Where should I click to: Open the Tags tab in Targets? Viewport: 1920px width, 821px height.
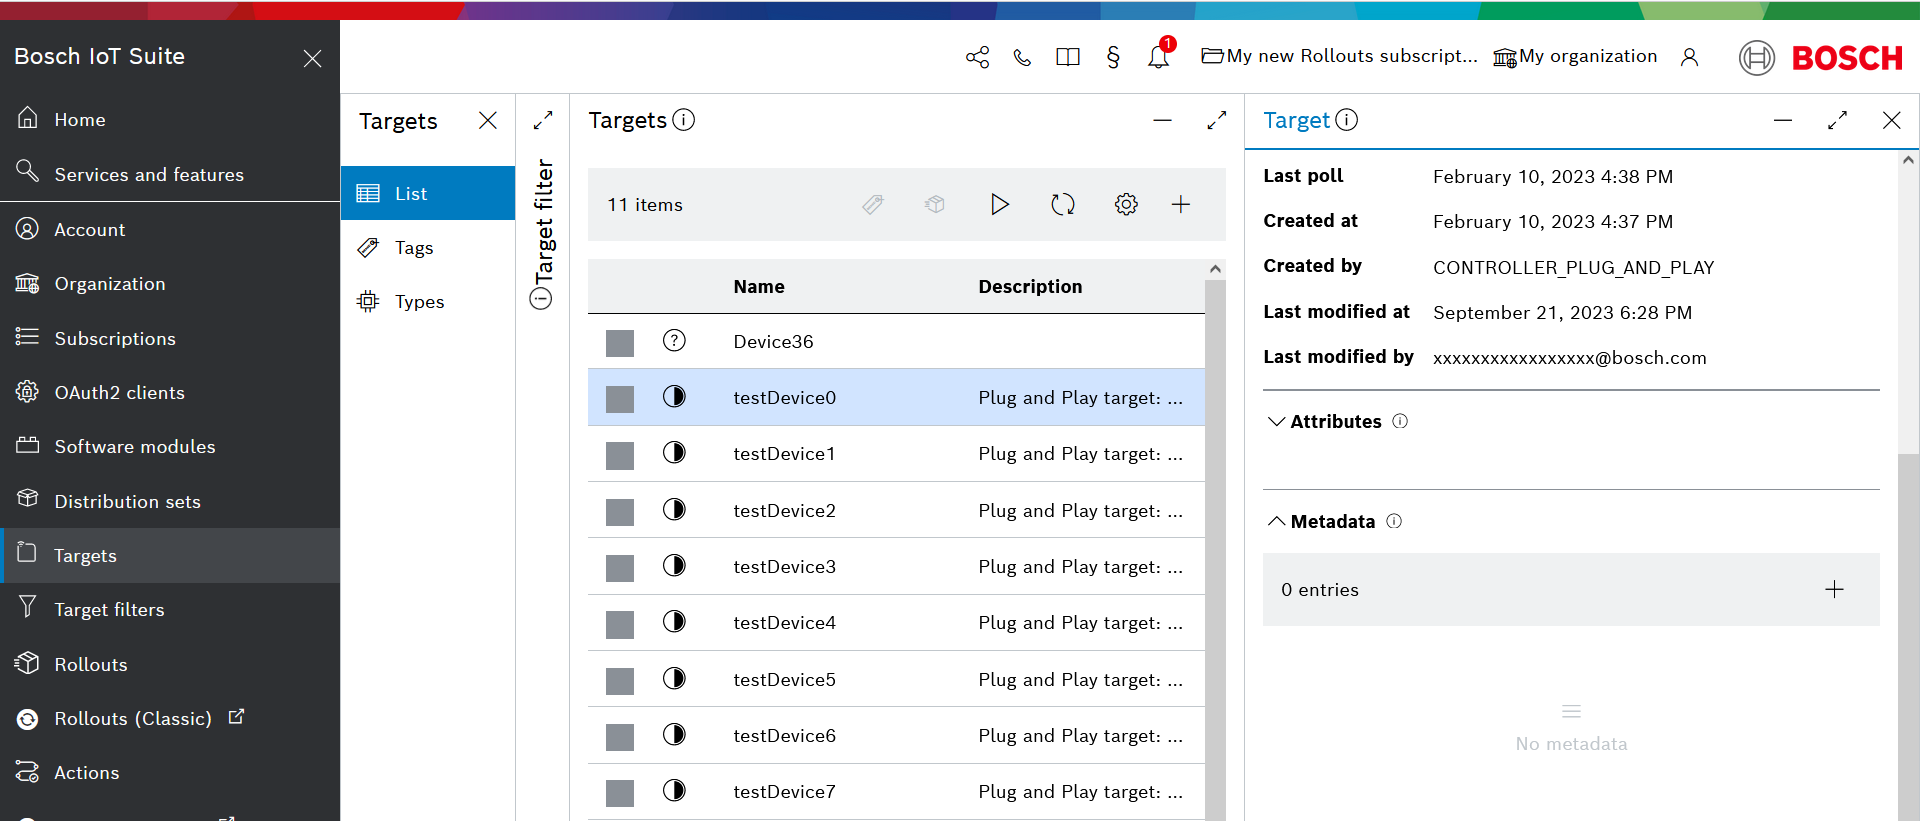pos(413,248)
